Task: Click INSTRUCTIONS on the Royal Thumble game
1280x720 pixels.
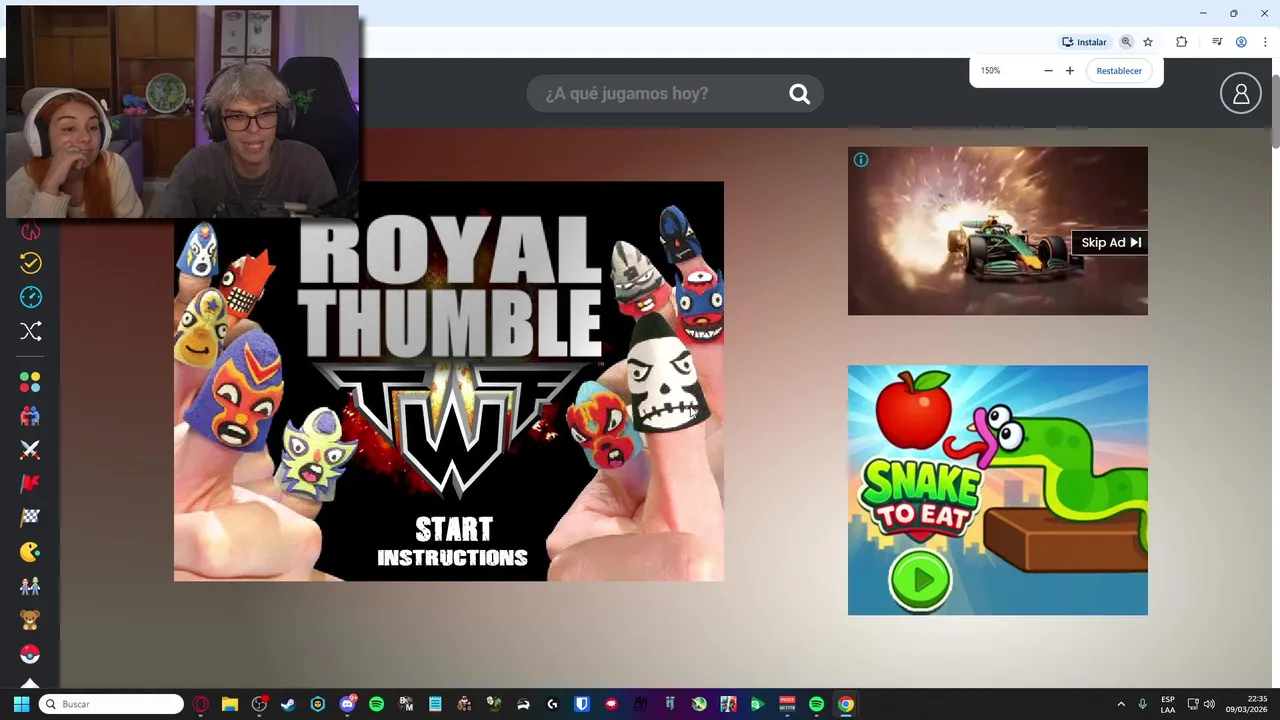Action: click(452, 558)
